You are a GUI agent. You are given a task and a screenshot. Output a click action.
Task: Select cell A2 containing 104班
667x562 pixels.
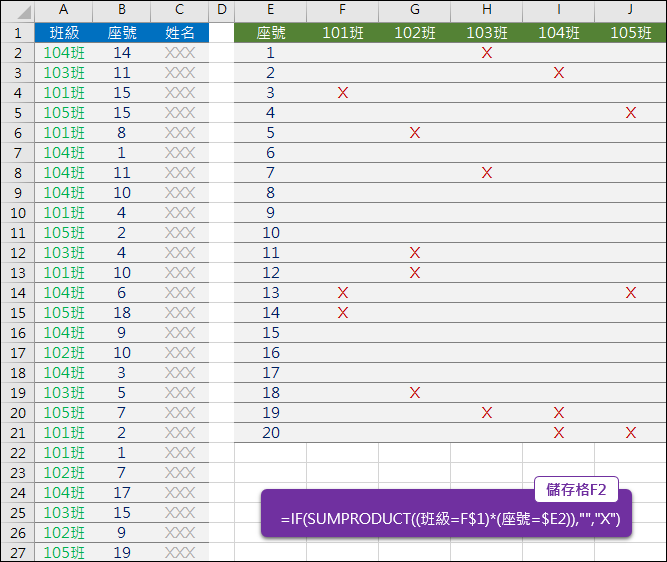pyautogui.click(x=64, y=53)
